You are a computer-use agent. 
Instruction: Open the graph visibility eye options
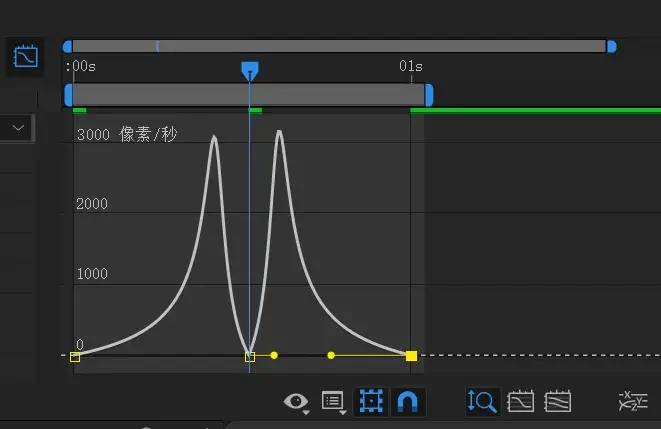click(x=297, y=402)
